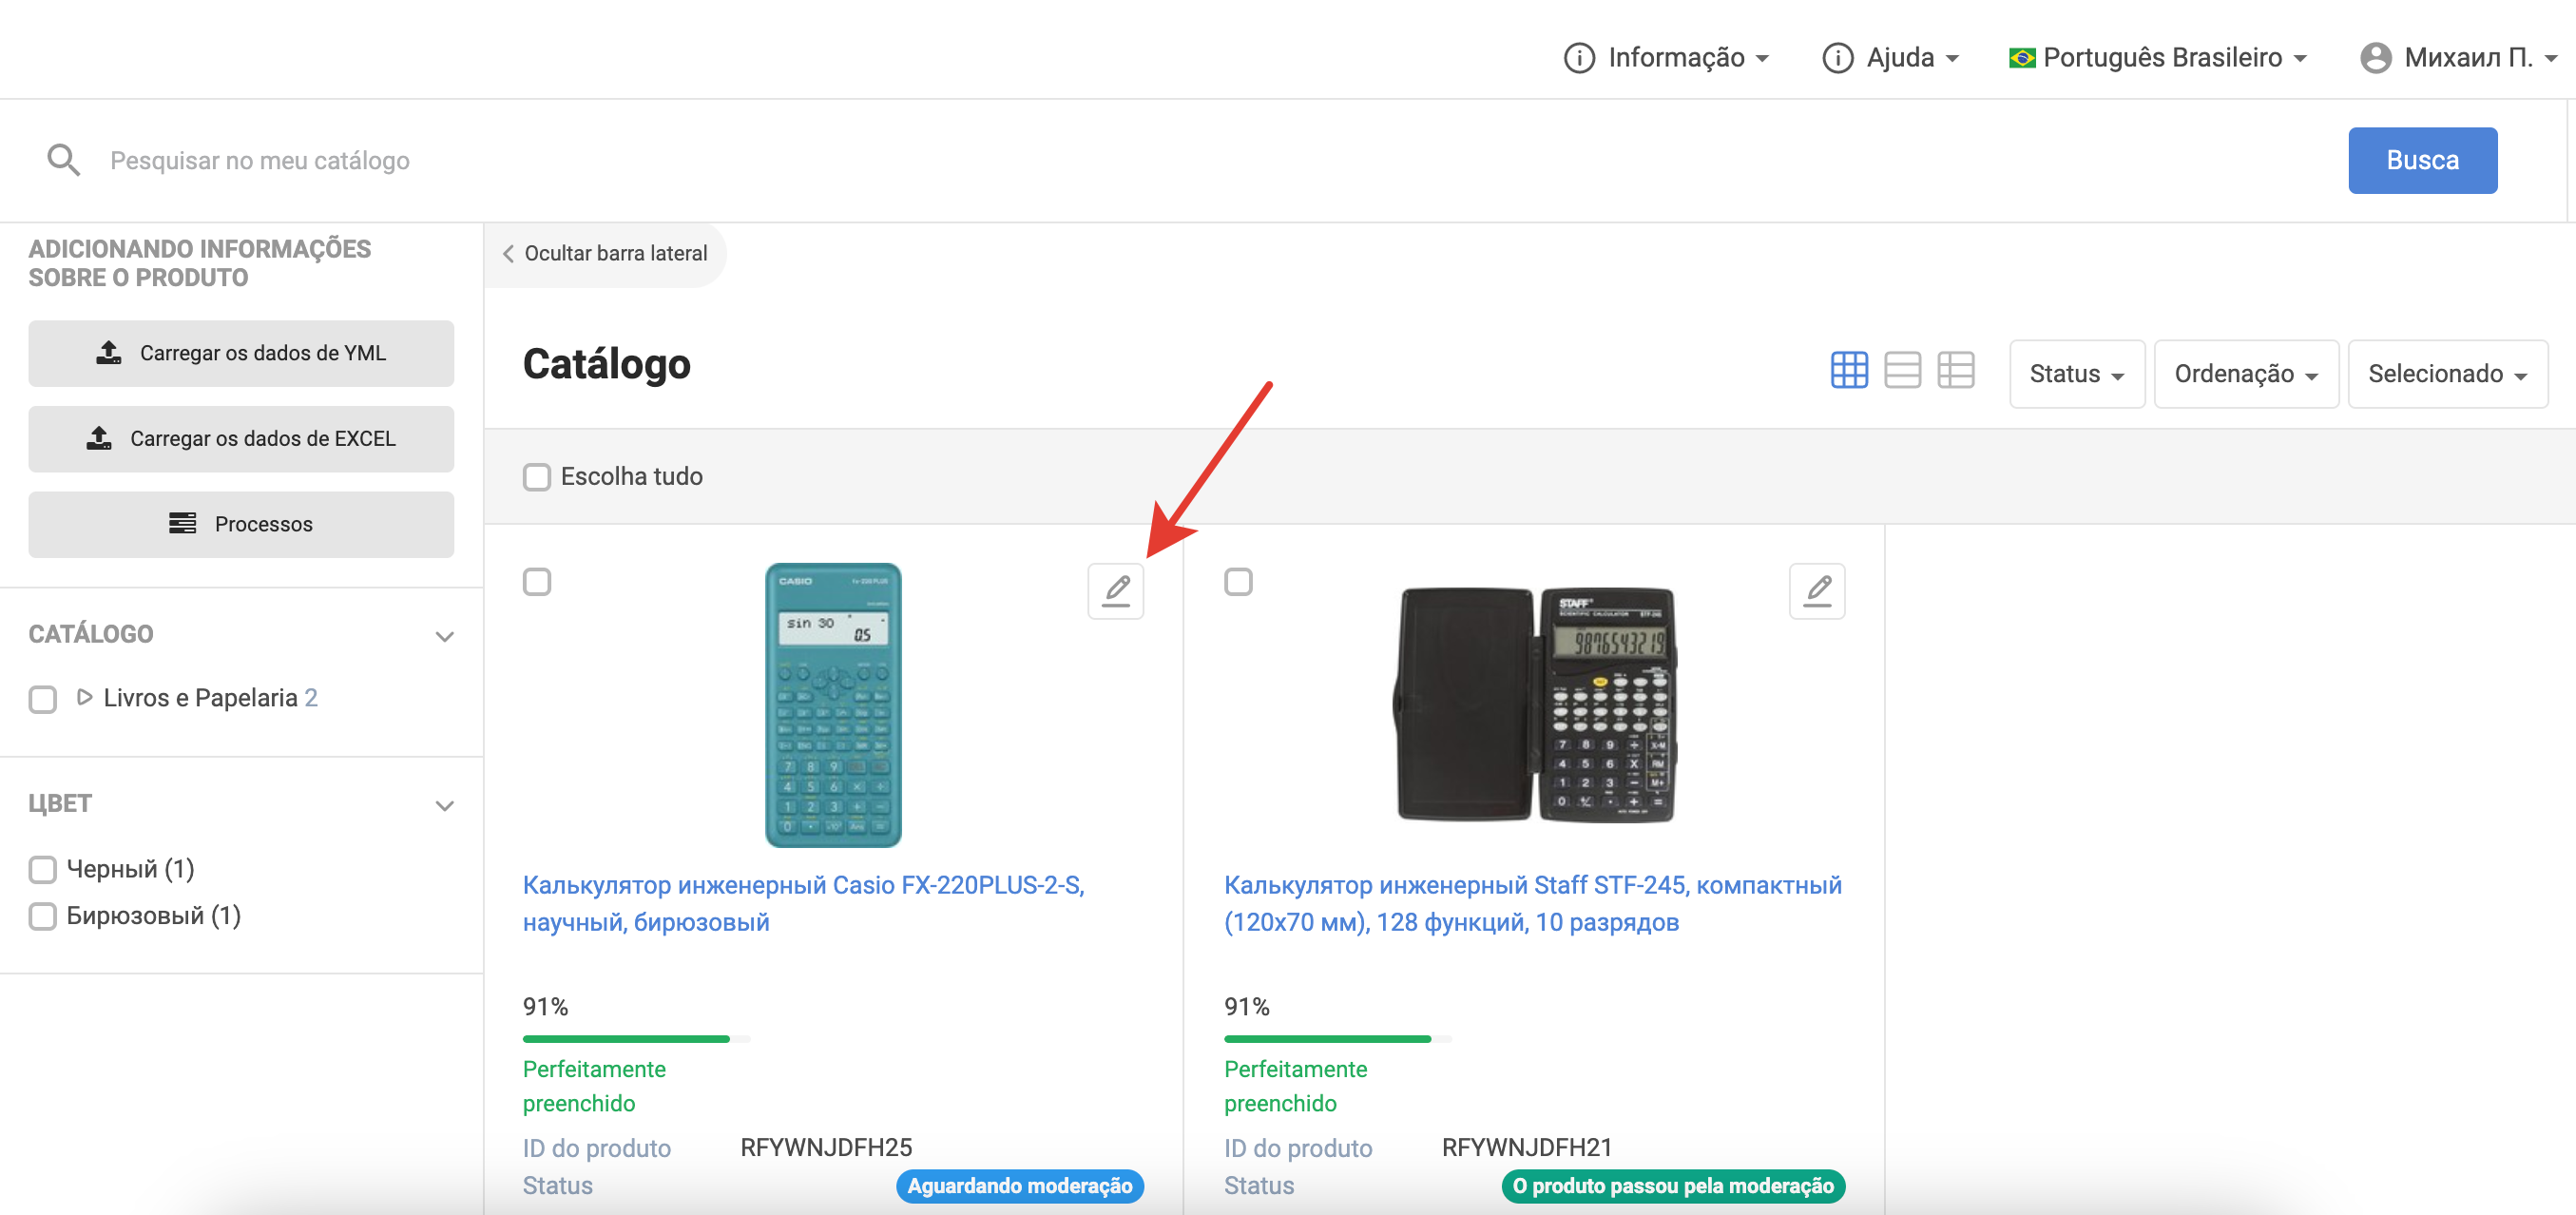
Task: Switch to table view icon
Action: [1954, 370]
